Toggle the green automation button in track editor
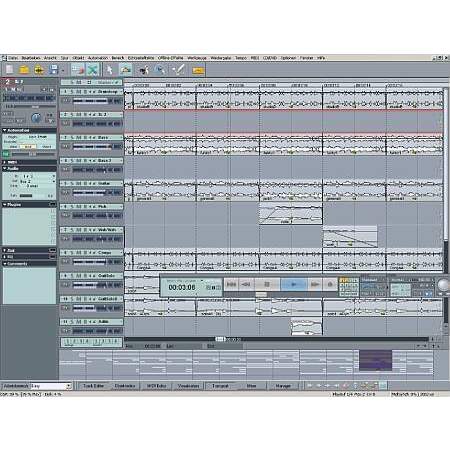Screen dimensions: 450x450 tap(6, 154)
